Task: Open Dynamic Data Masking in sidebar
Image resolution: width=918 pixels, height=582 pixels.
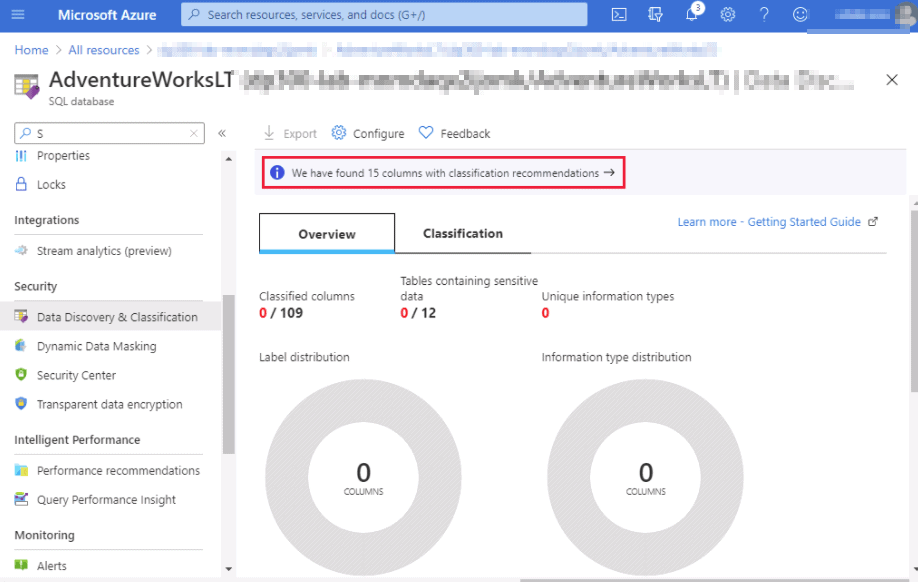Action: (96, 346)
